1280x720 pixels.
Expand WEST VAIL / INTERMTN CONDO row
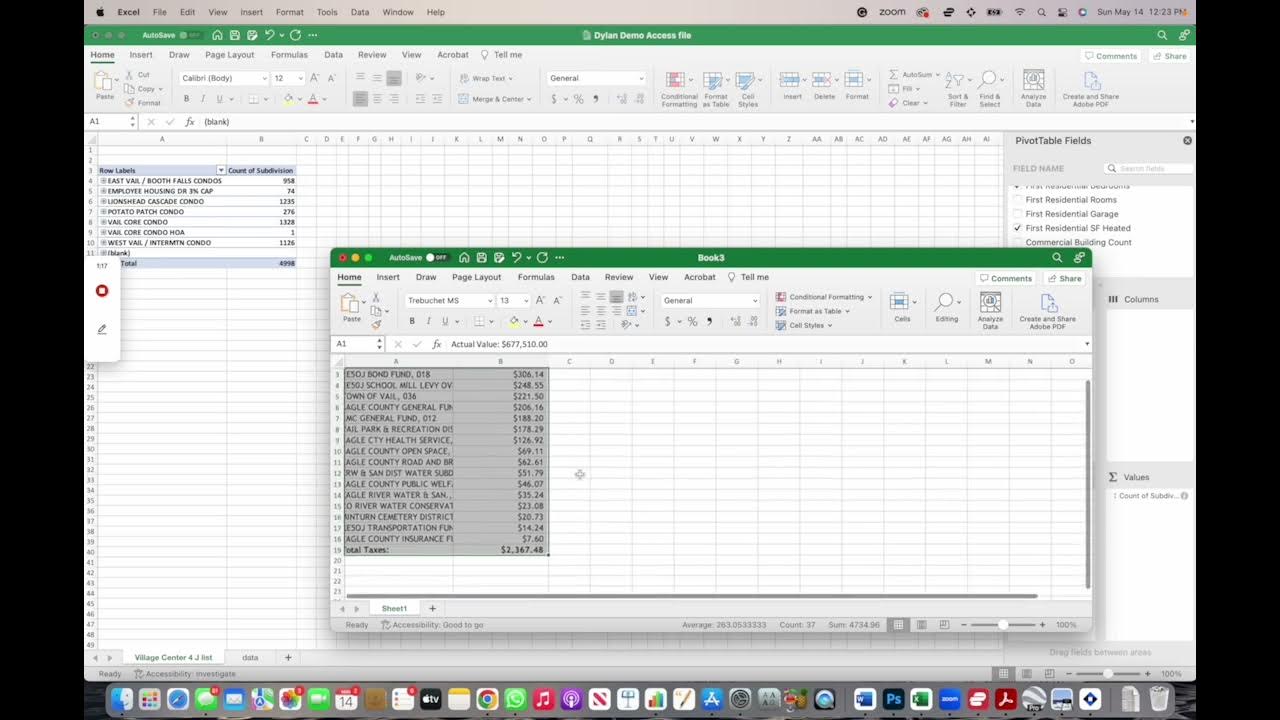(x=103, y=243)
